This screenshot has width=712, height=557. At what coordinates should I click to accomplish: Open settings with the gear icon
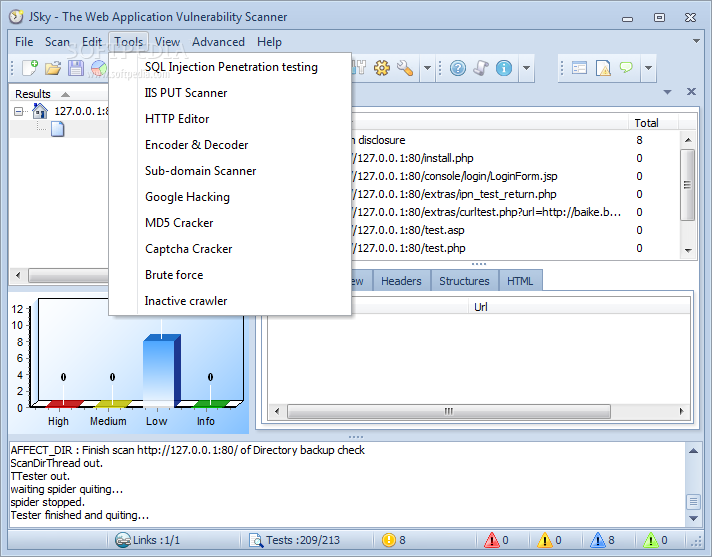[382, 68]
